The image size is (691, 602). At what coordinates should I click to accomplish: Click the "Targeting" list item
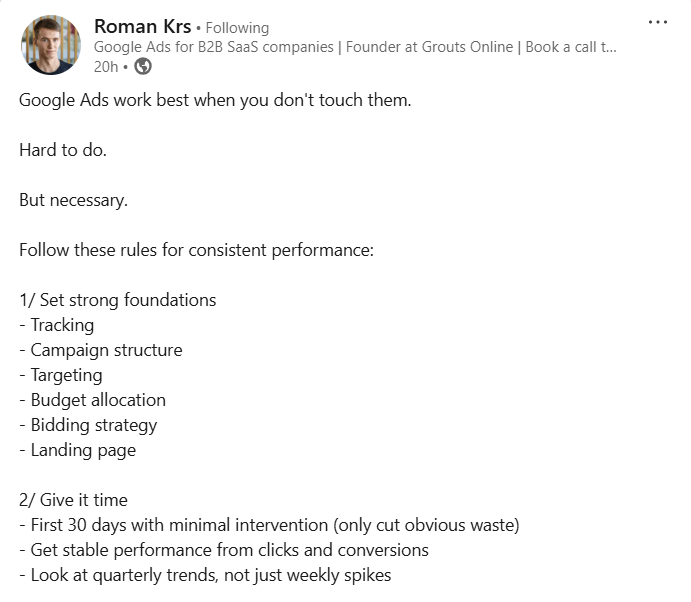(66, 375)
